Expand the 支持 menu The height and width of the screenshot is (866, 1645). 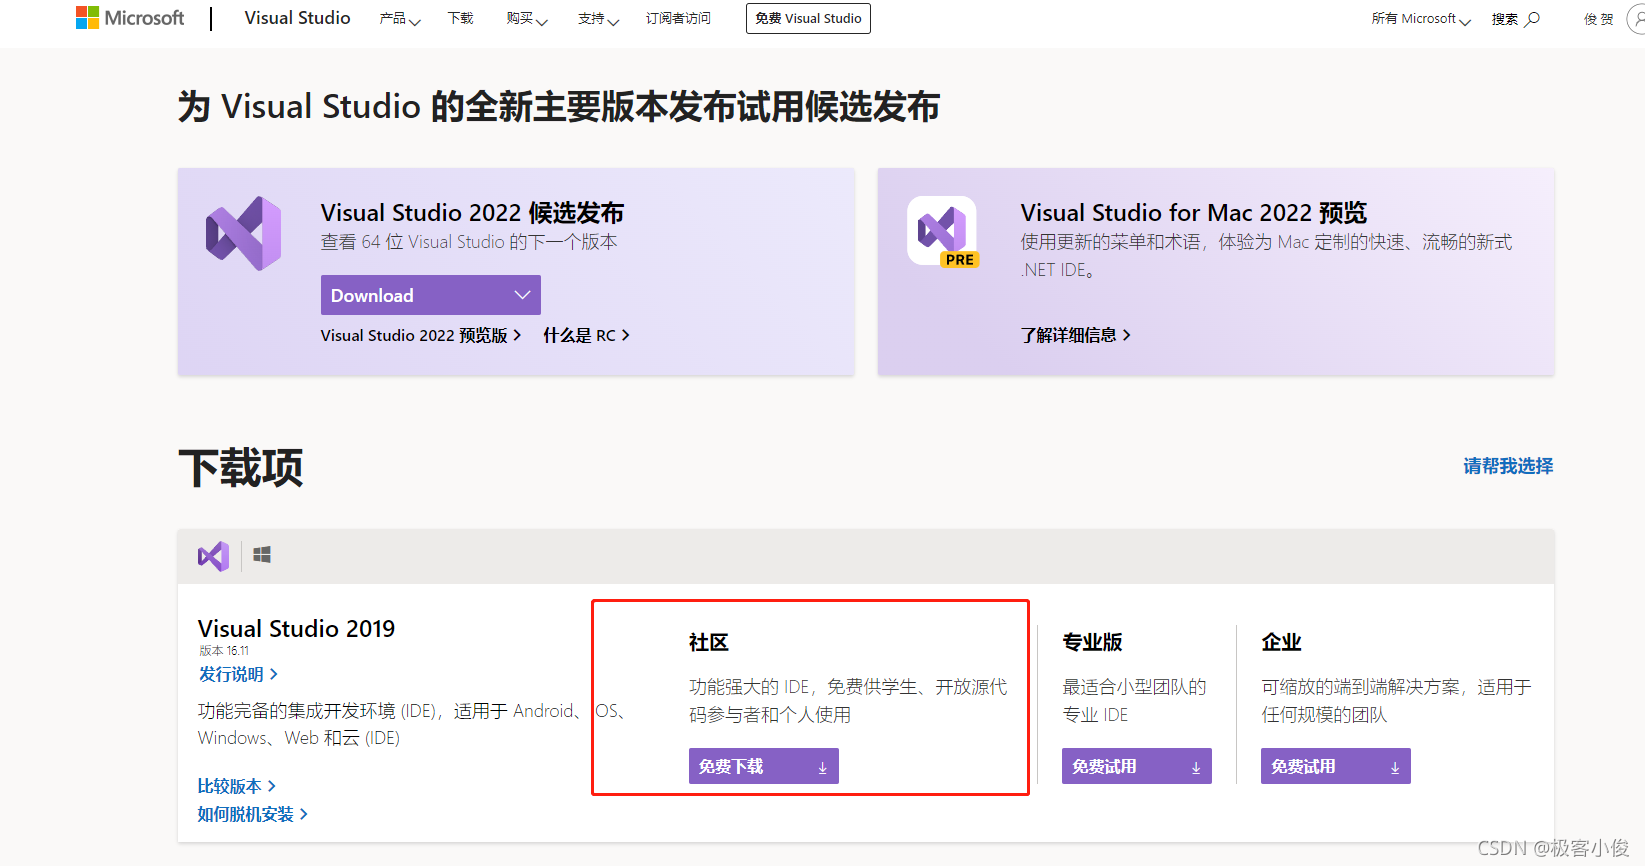(598, 19)
